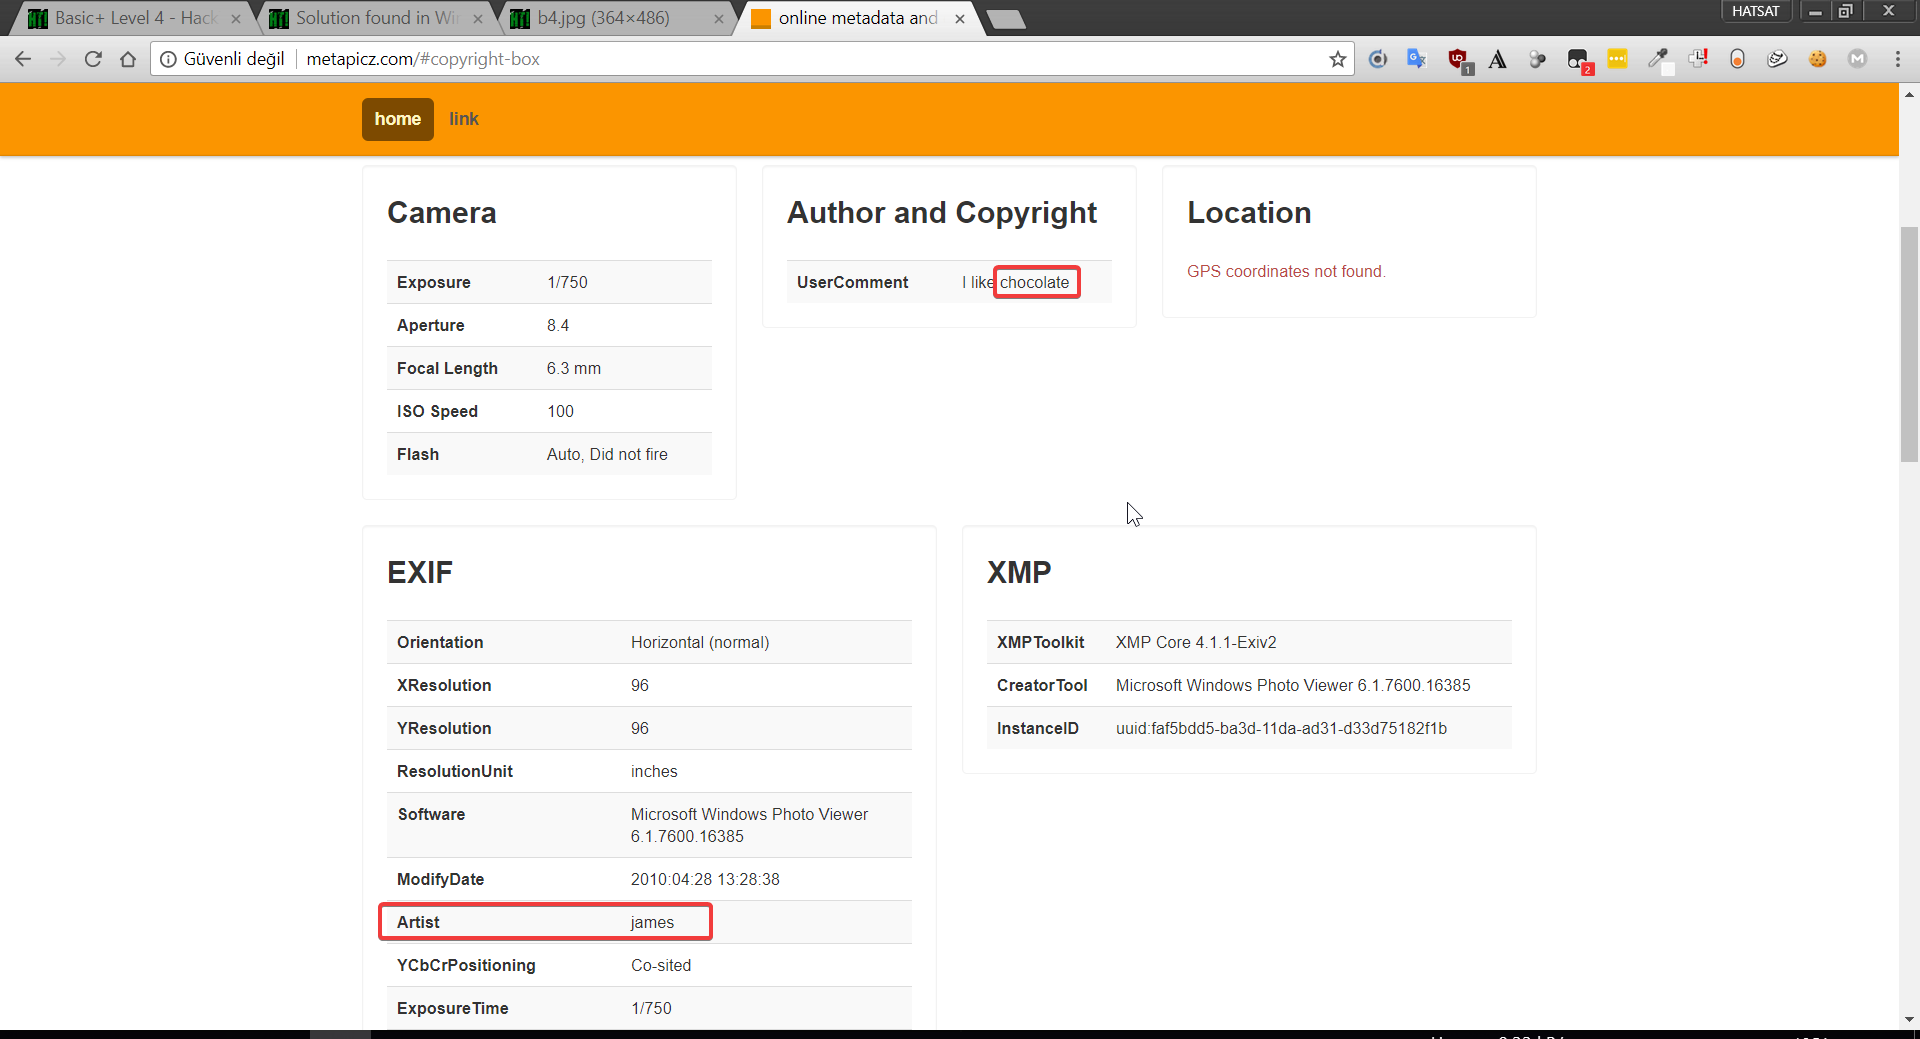Open the Chrome three-dot menu
The width and height of the screenshot is (1920, 1039).
[1897, 59]
